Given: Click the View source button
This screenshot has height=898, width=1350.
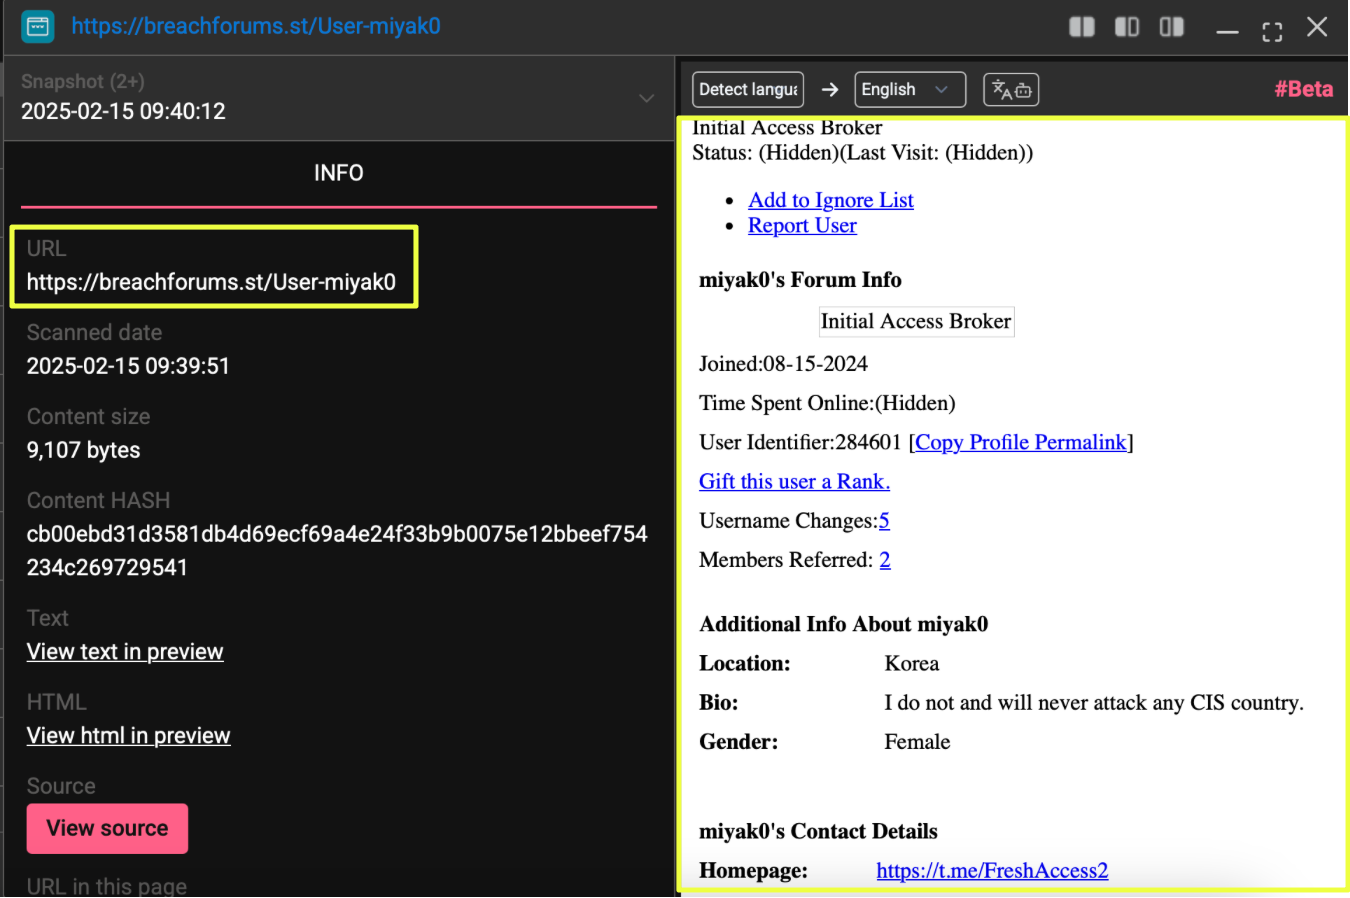Looking at the screenshot, I should [x=107, y=828].
